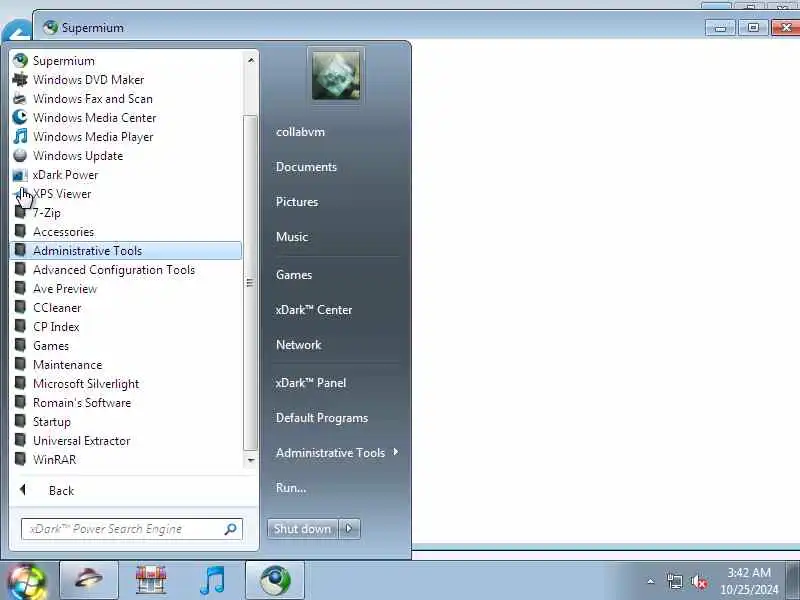Click the programs list scrollbar thumb
The width and height of the screenshot is (800, 600).
point(251,283)
